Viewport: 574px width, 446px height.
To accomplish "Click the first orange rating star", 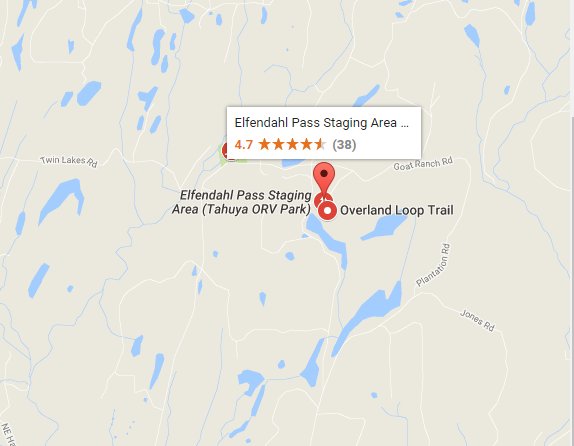I will 264,144.
